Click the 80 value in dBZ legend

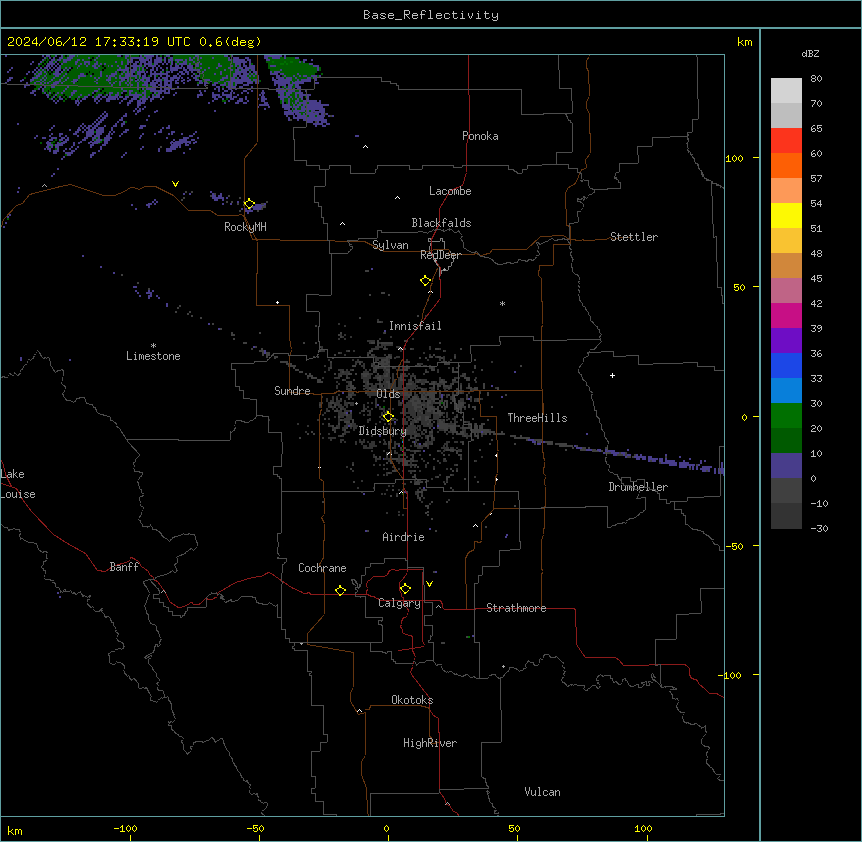coord(816,79)
